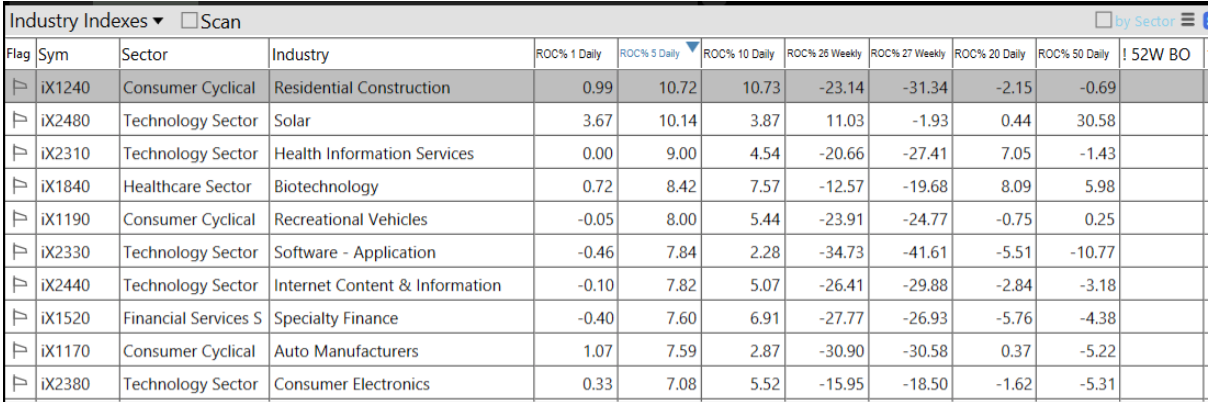Flag the Consumer Electronics row
This screenshot has height=402, width=1210.
pos(18,385)
